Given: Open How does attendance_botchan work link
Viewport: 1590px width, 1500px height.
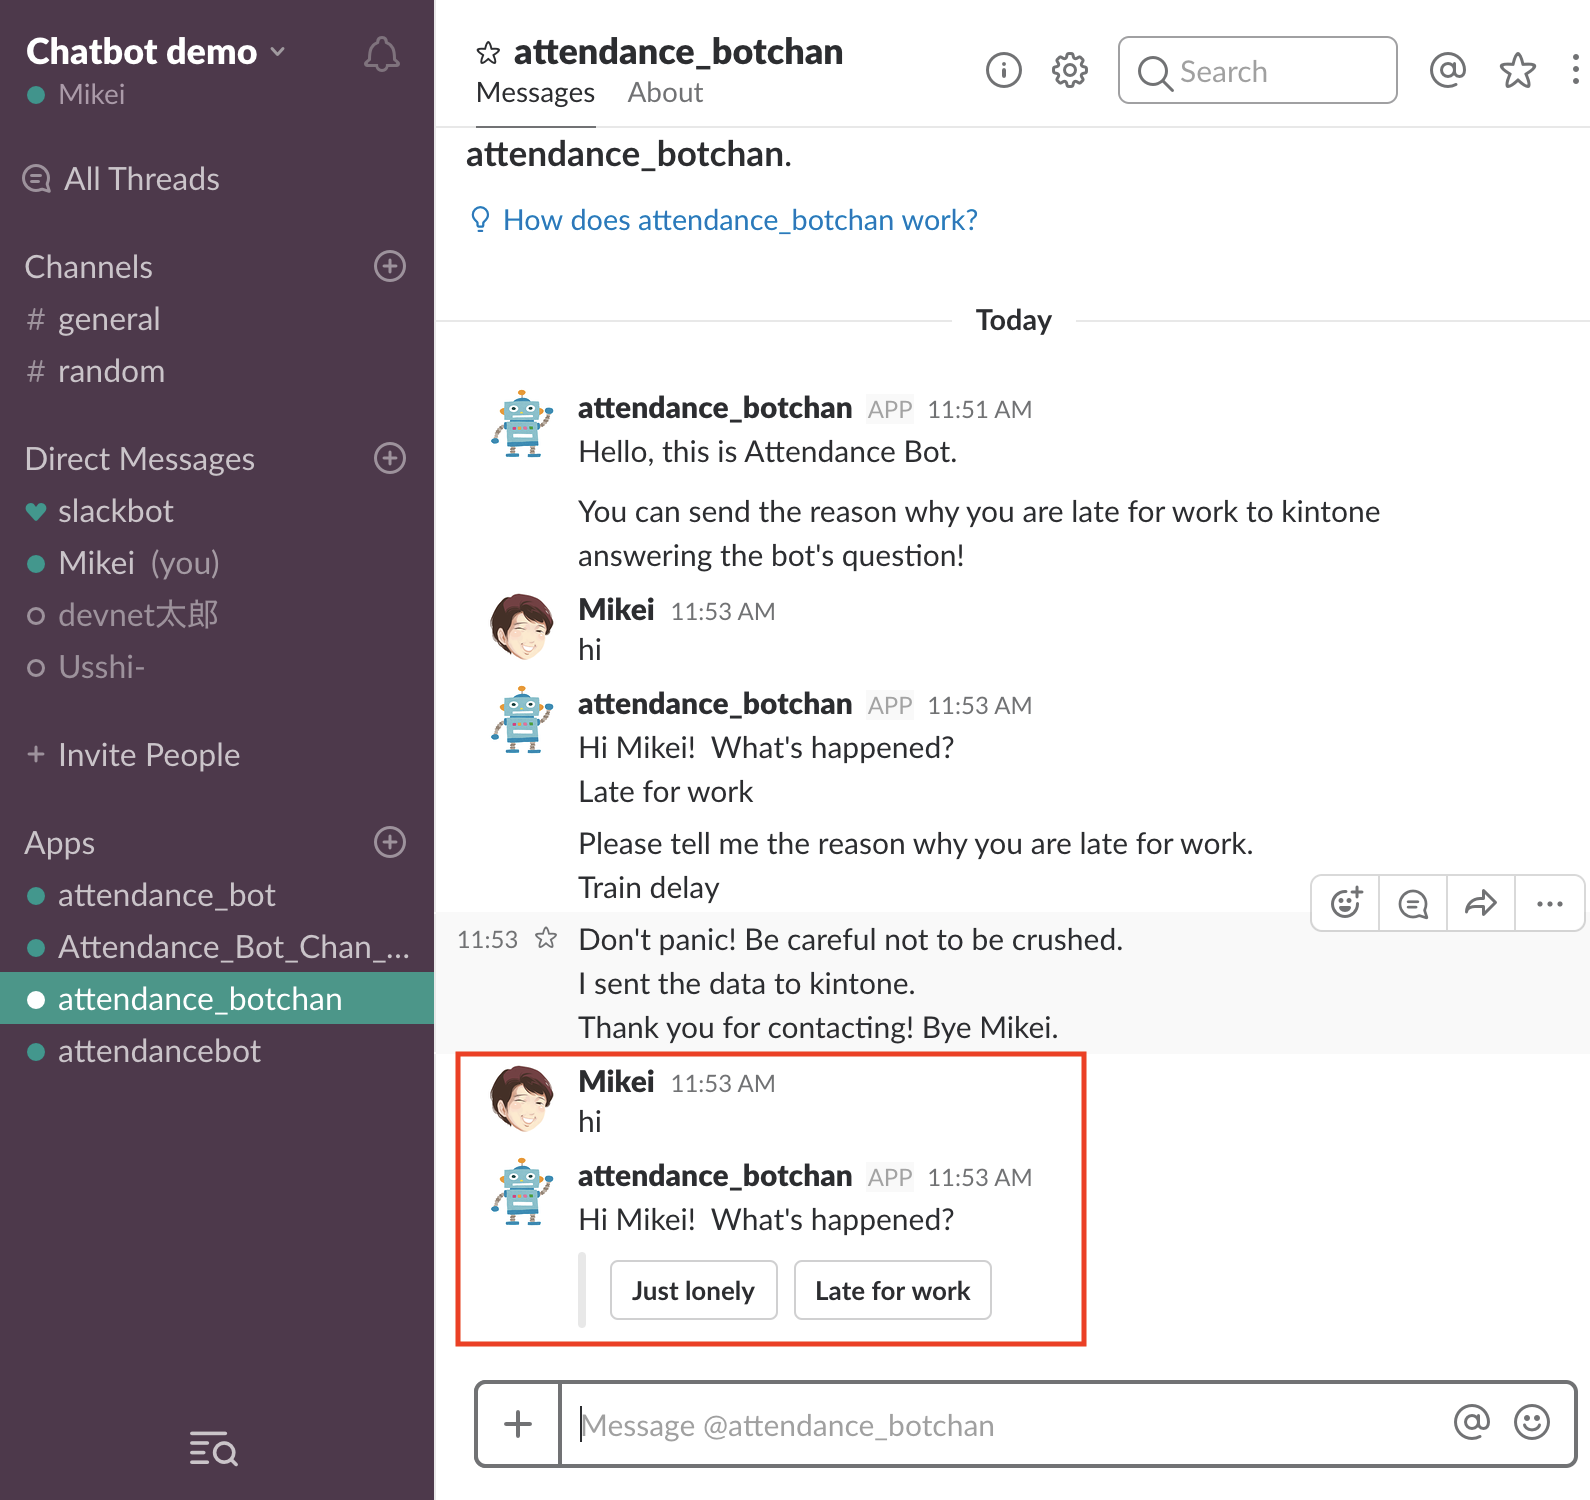Looking at the screenshot, I should tap(739, 220).
